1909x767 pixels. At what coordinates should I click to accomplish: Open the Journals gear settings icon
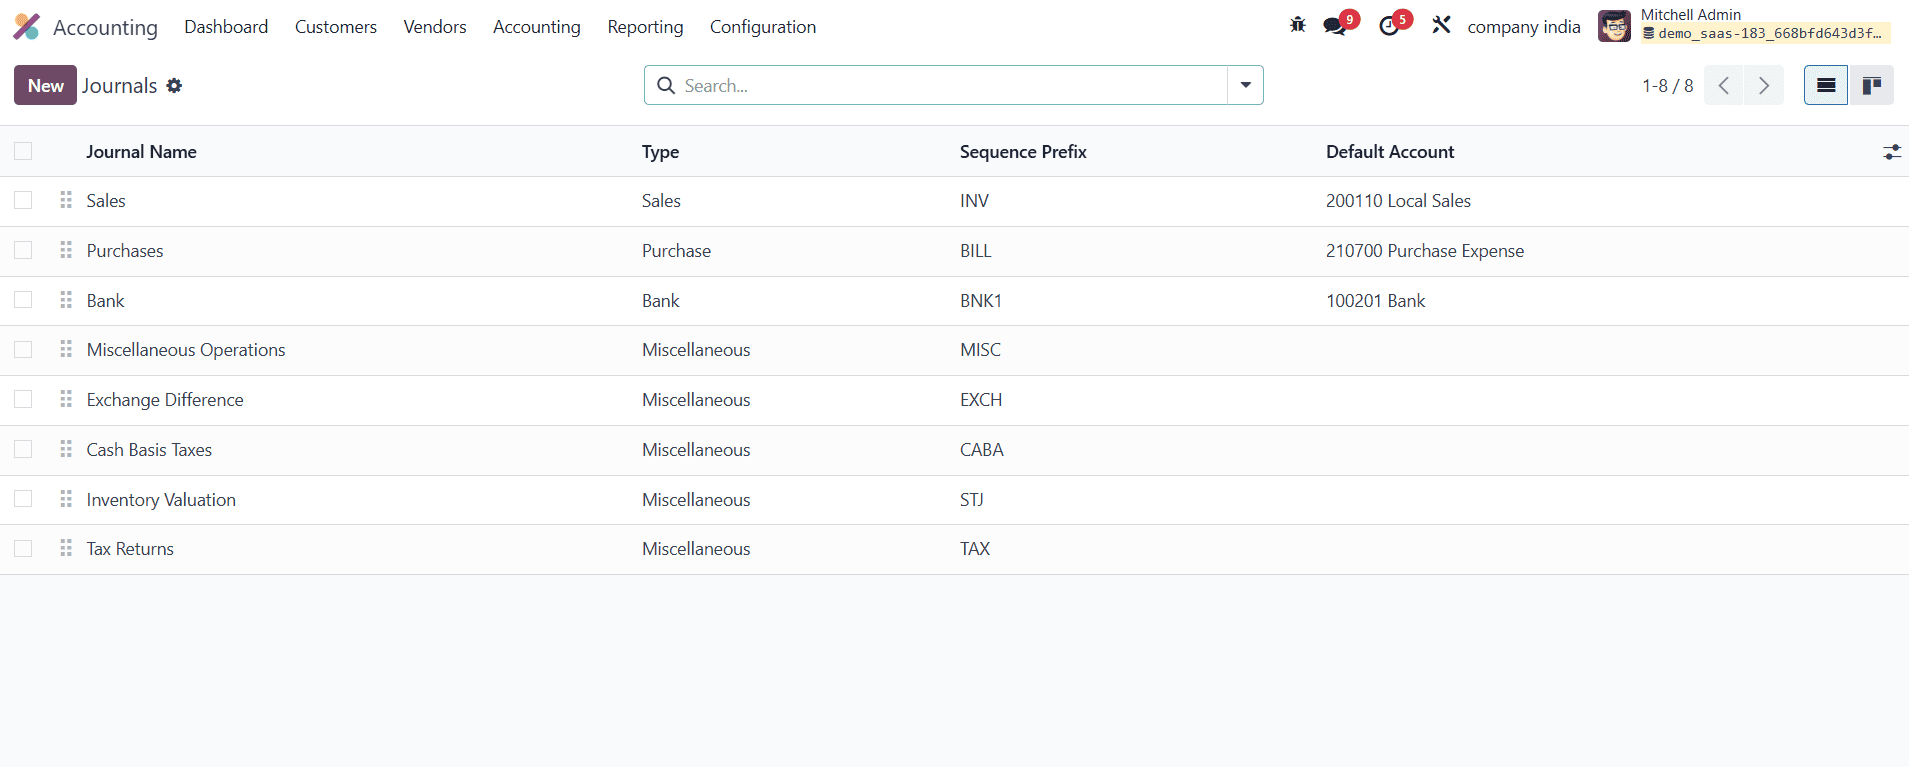coord(174,86)
